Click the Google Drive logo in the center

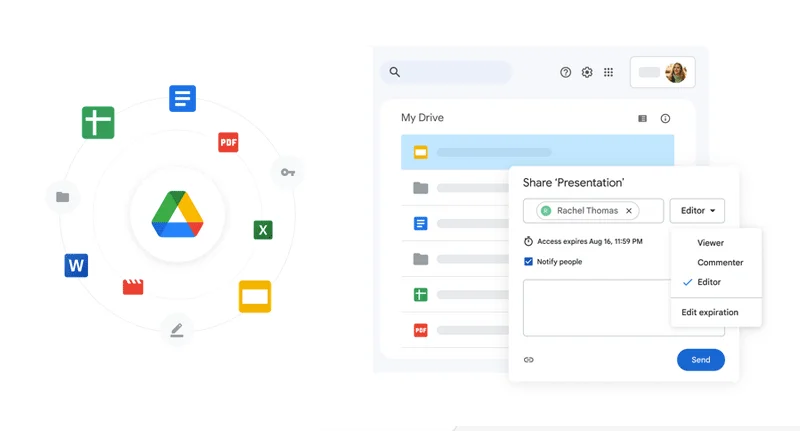tap(178, 214)
